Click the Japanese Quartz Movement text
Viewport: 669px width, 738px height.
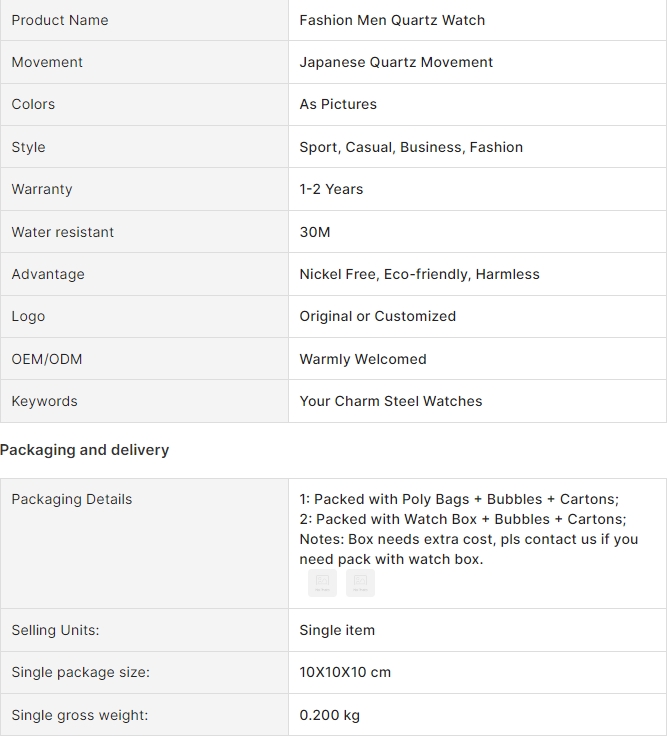[x=396, y=62]
